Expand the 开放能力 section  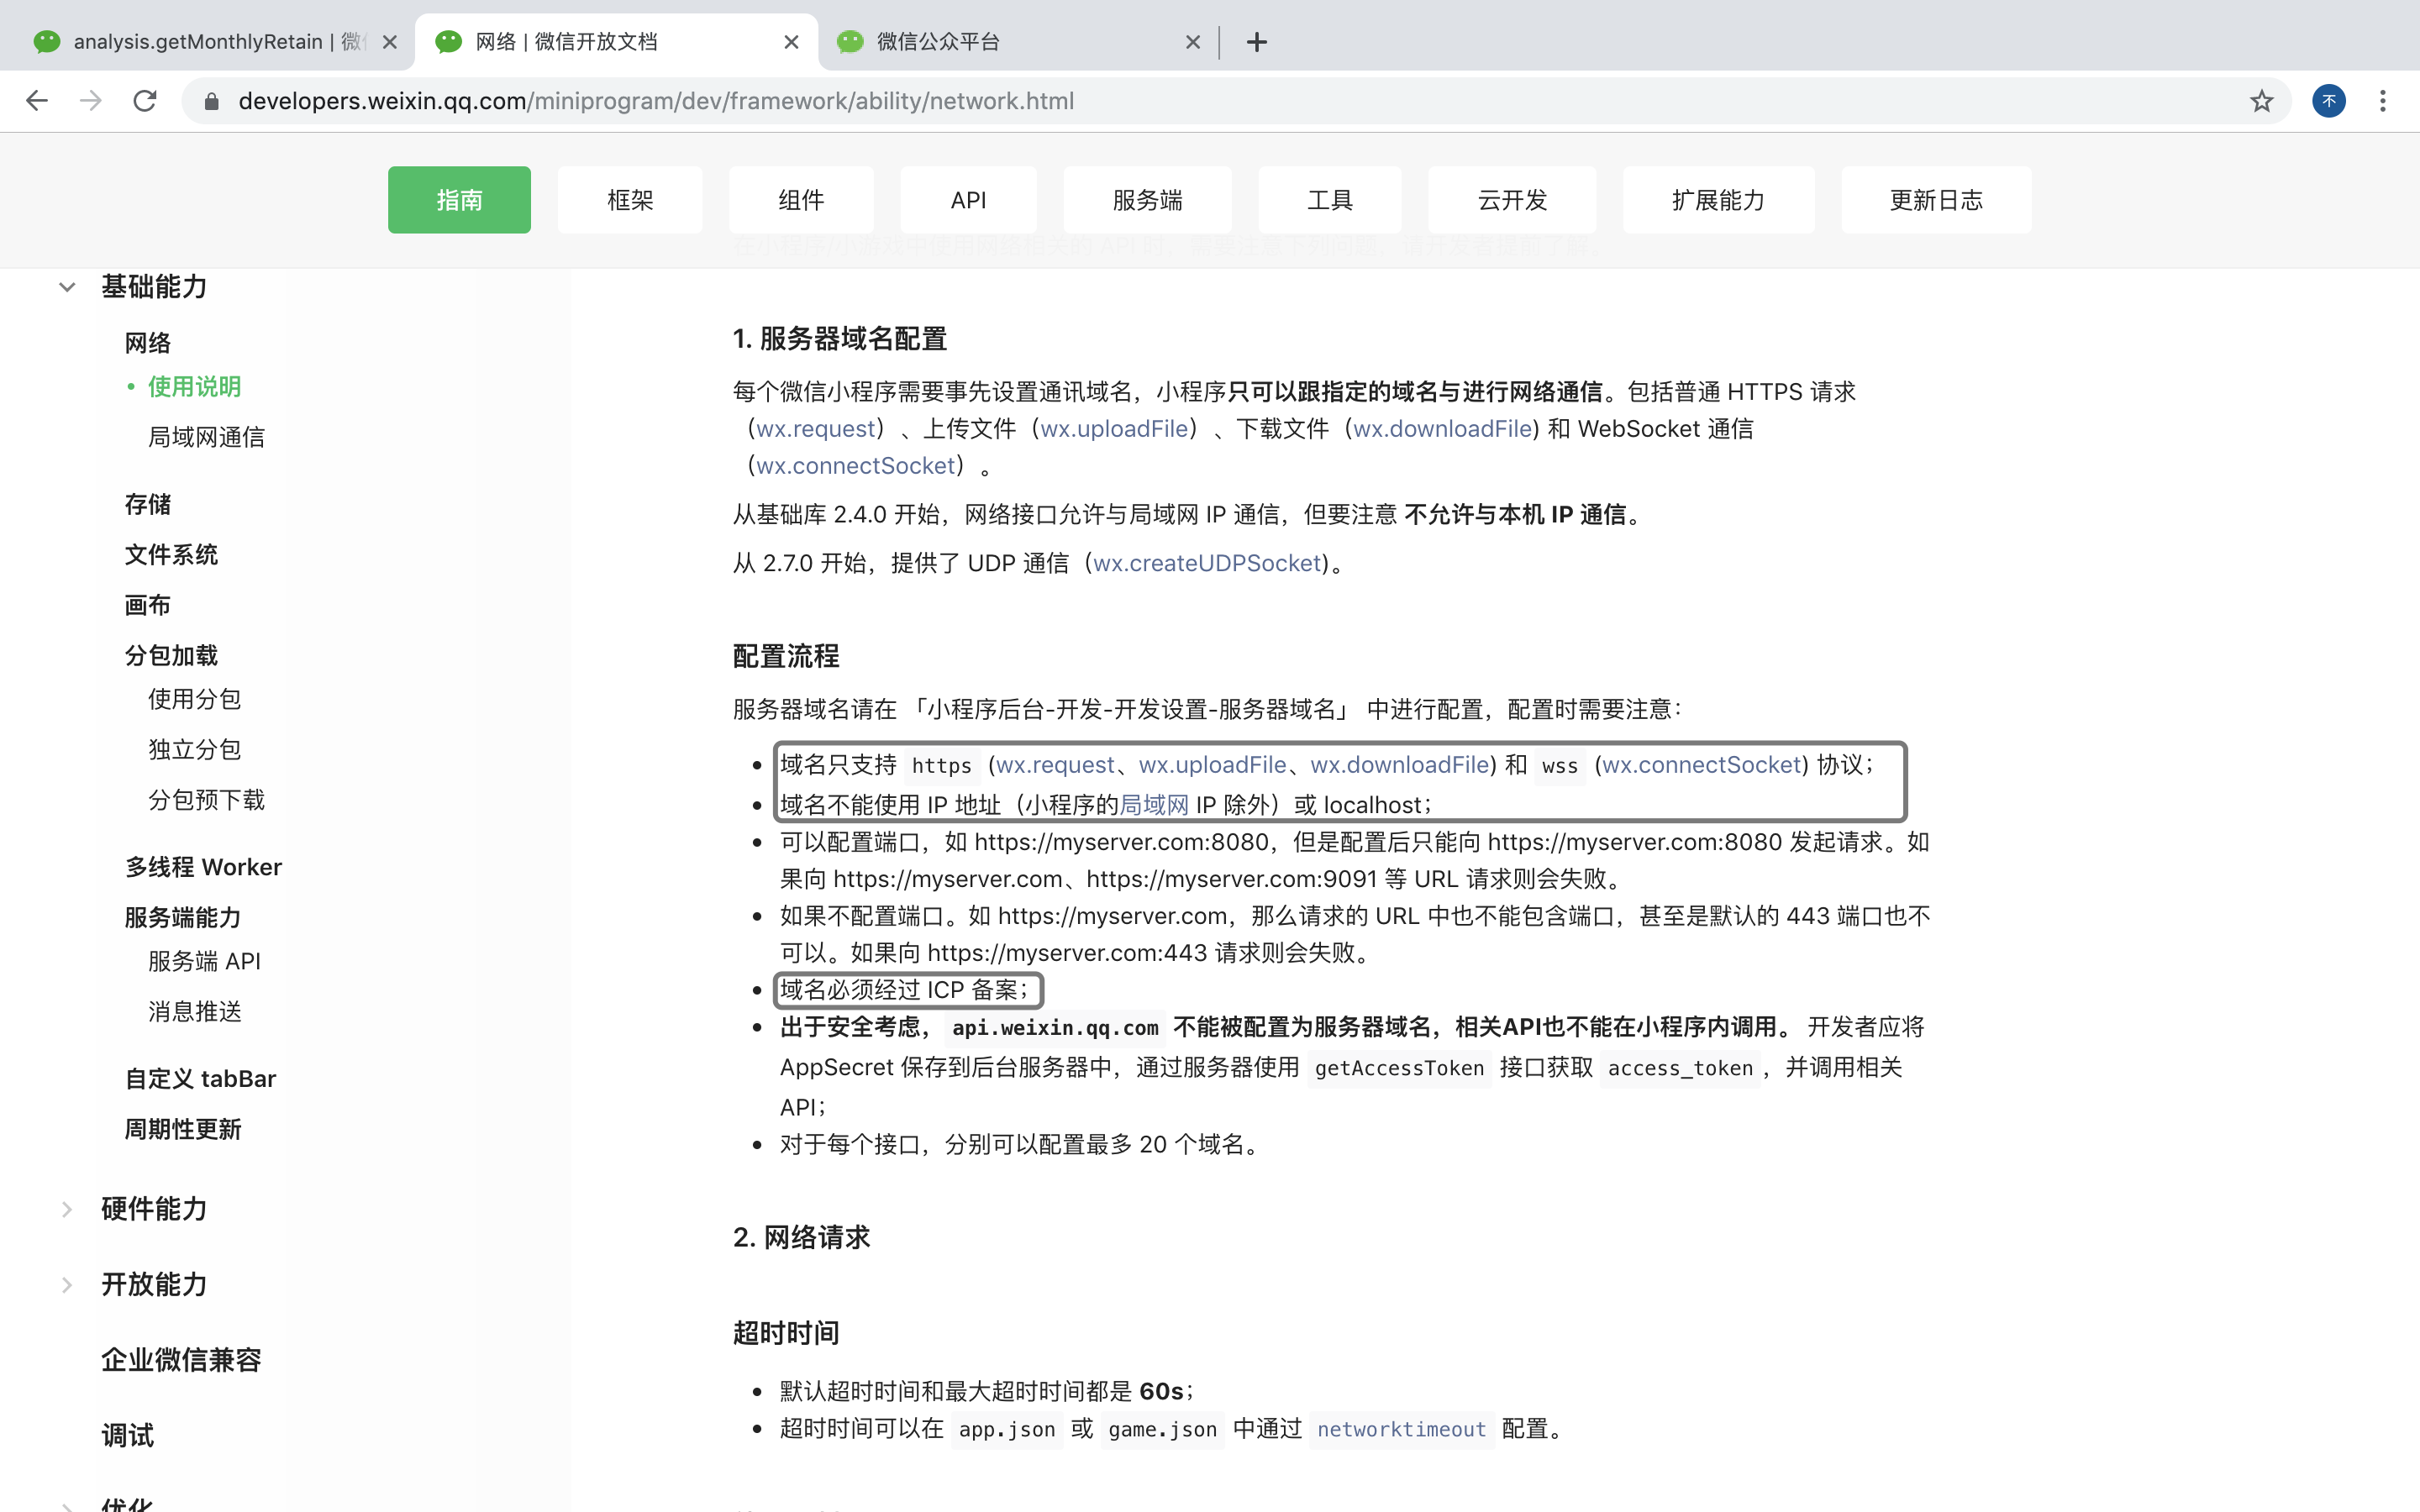point(66,1285)
